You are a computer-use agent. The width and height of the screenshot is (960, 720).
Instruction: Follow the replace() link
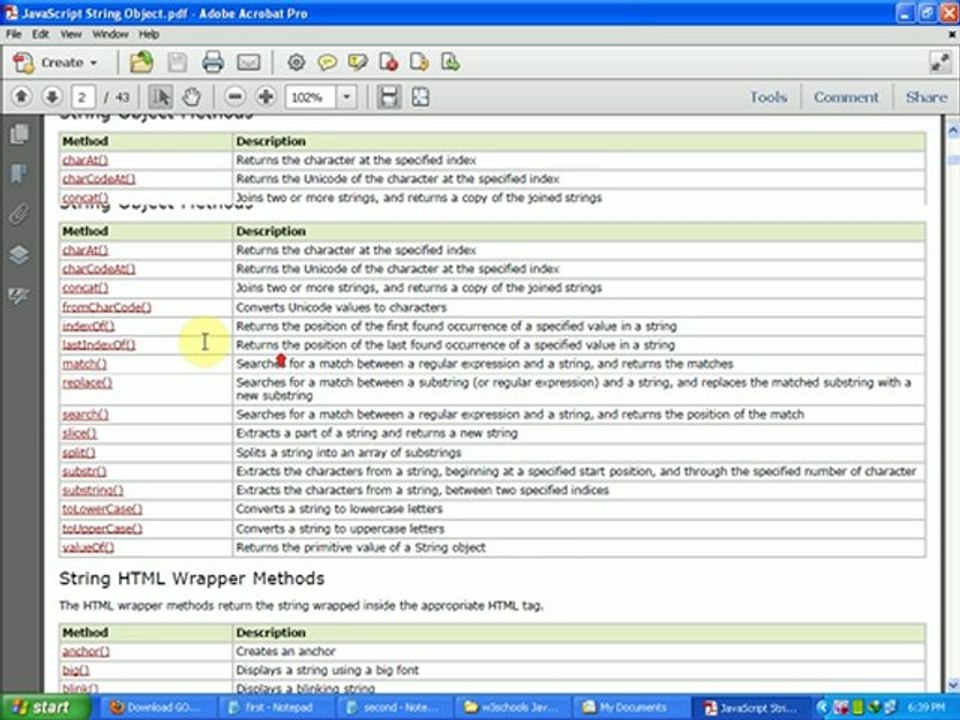[87, 383]
